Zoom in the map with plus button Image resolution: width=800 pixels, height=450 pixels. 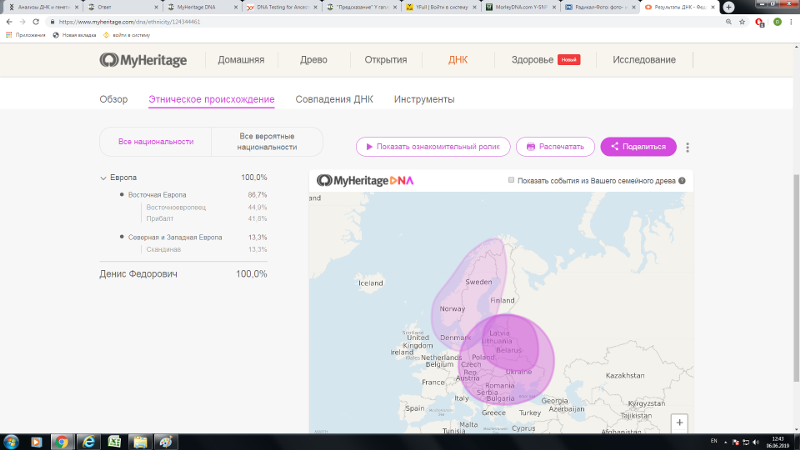679,422
